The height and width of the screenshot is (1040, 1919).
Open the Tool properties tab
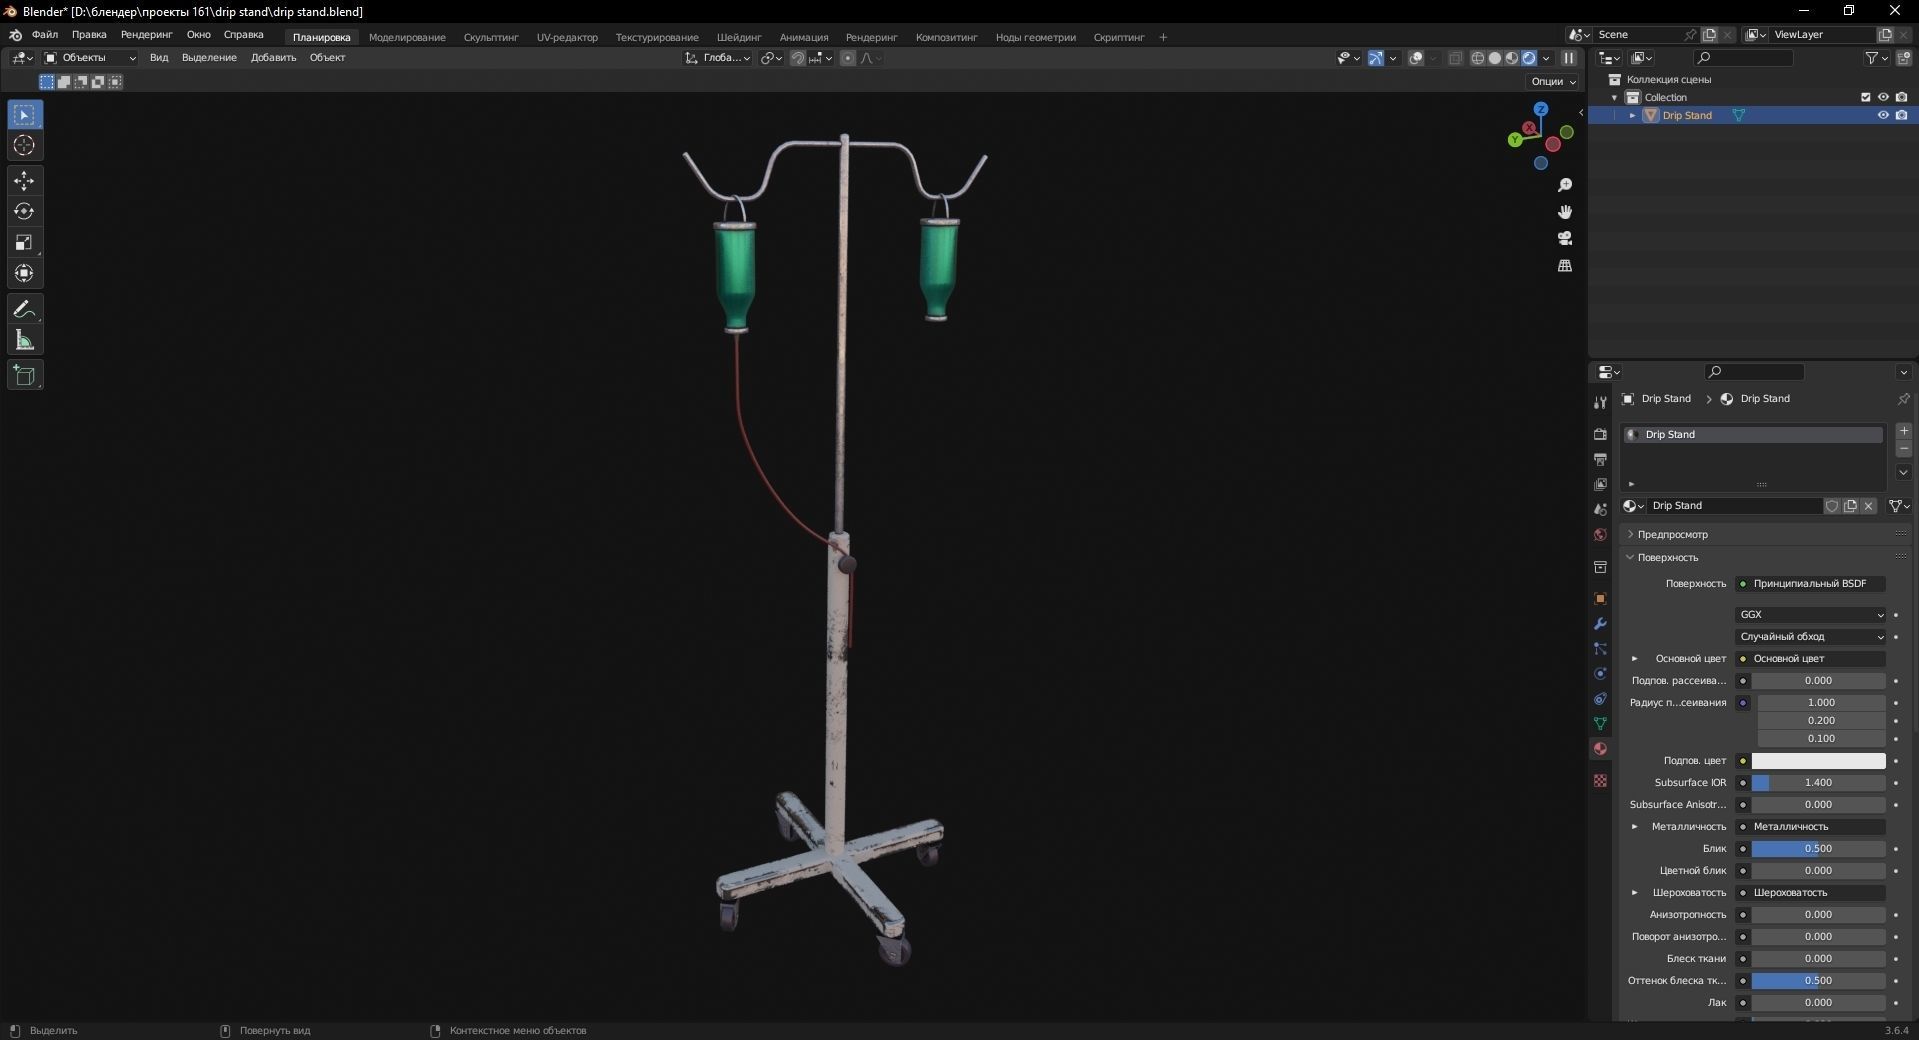1600,402
